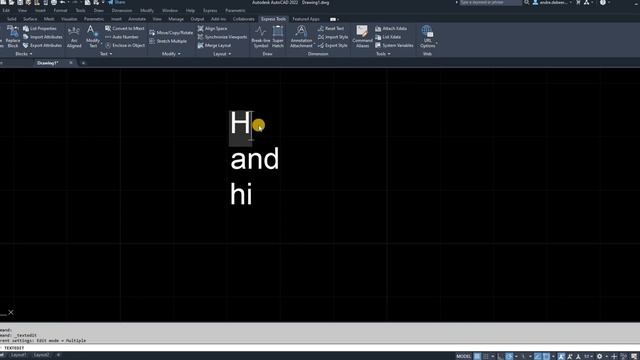
Task: Click List Xdata
Action: coord(388,37)
